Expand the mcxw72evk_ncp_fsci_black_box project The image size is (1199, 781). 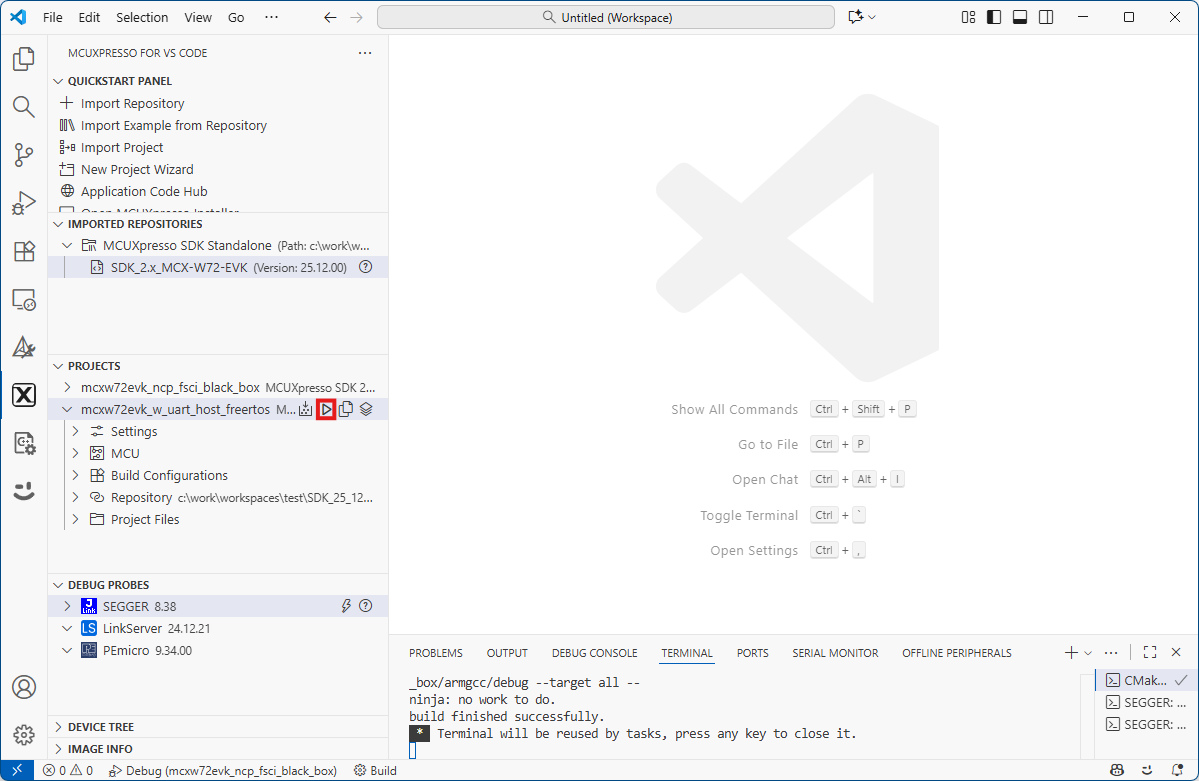pyautogui.click(x=67, y=387)
